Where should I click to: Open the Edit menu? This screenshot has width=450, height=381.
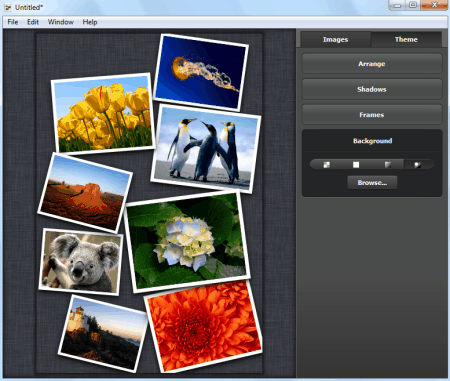pos(33,22)
